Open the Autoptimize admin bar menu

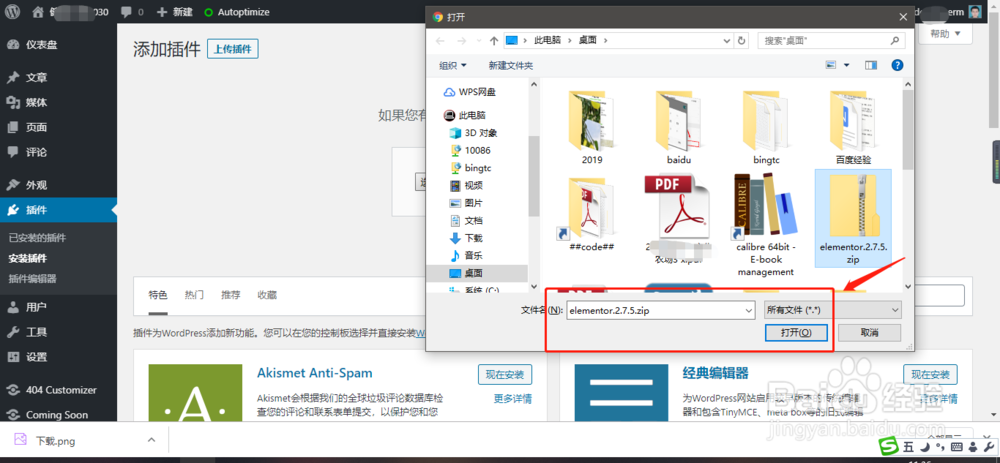pos(237,12)
